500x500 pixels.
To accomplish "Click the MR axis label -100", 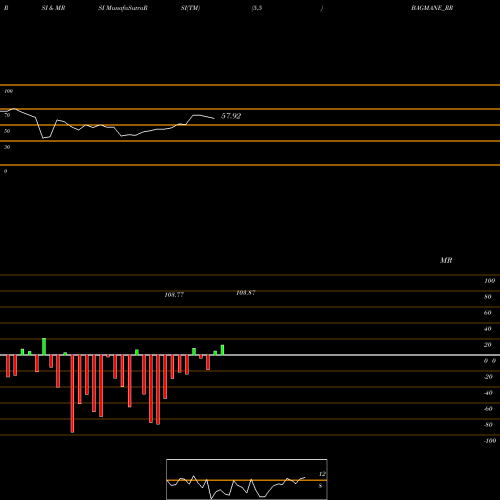I will point(490,441).
